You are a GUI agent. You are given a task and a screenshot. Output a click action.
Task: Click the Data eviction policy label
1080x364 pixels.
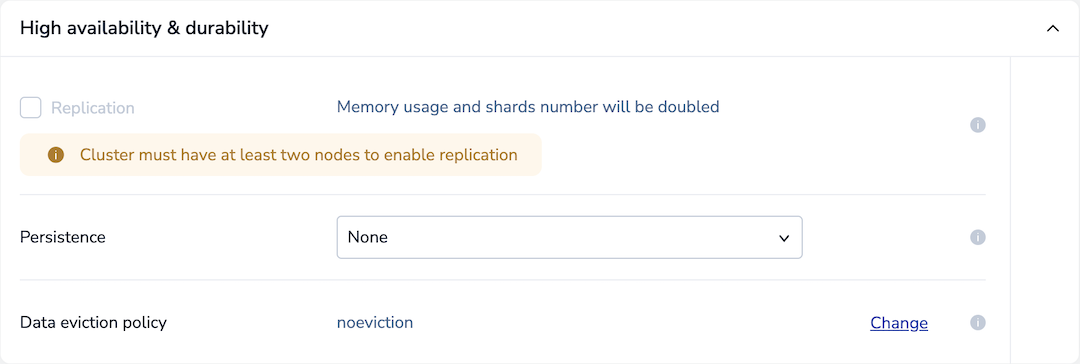pos(93,322)
